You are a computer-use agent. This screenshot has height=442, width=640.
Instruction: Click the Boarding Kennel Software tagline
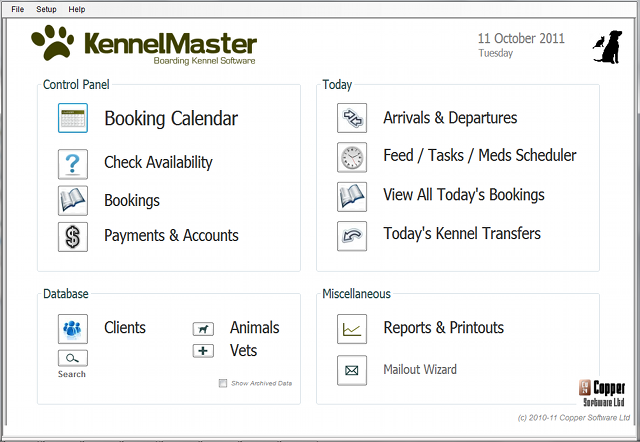click(204, 61)
